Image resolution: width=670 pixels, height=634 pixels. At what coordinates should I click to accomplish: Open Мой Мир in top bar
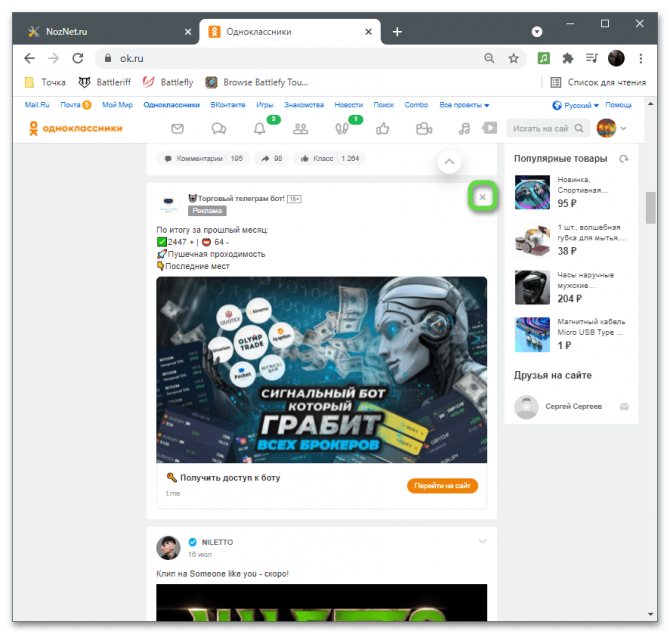118,105
